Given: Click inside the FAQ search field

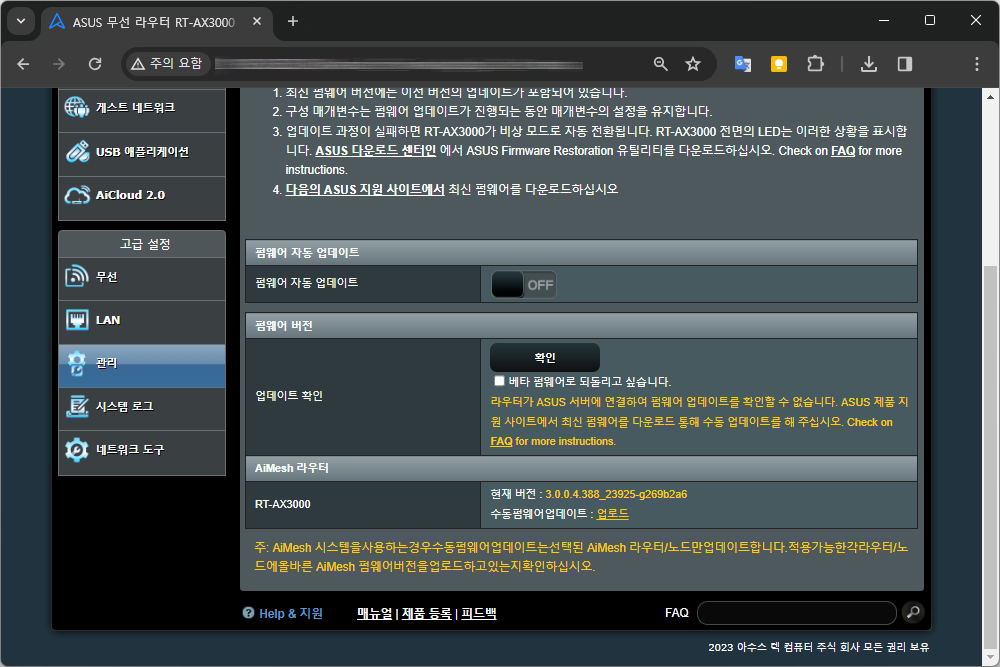Looking at the screenshot, I should pos(797,613).
